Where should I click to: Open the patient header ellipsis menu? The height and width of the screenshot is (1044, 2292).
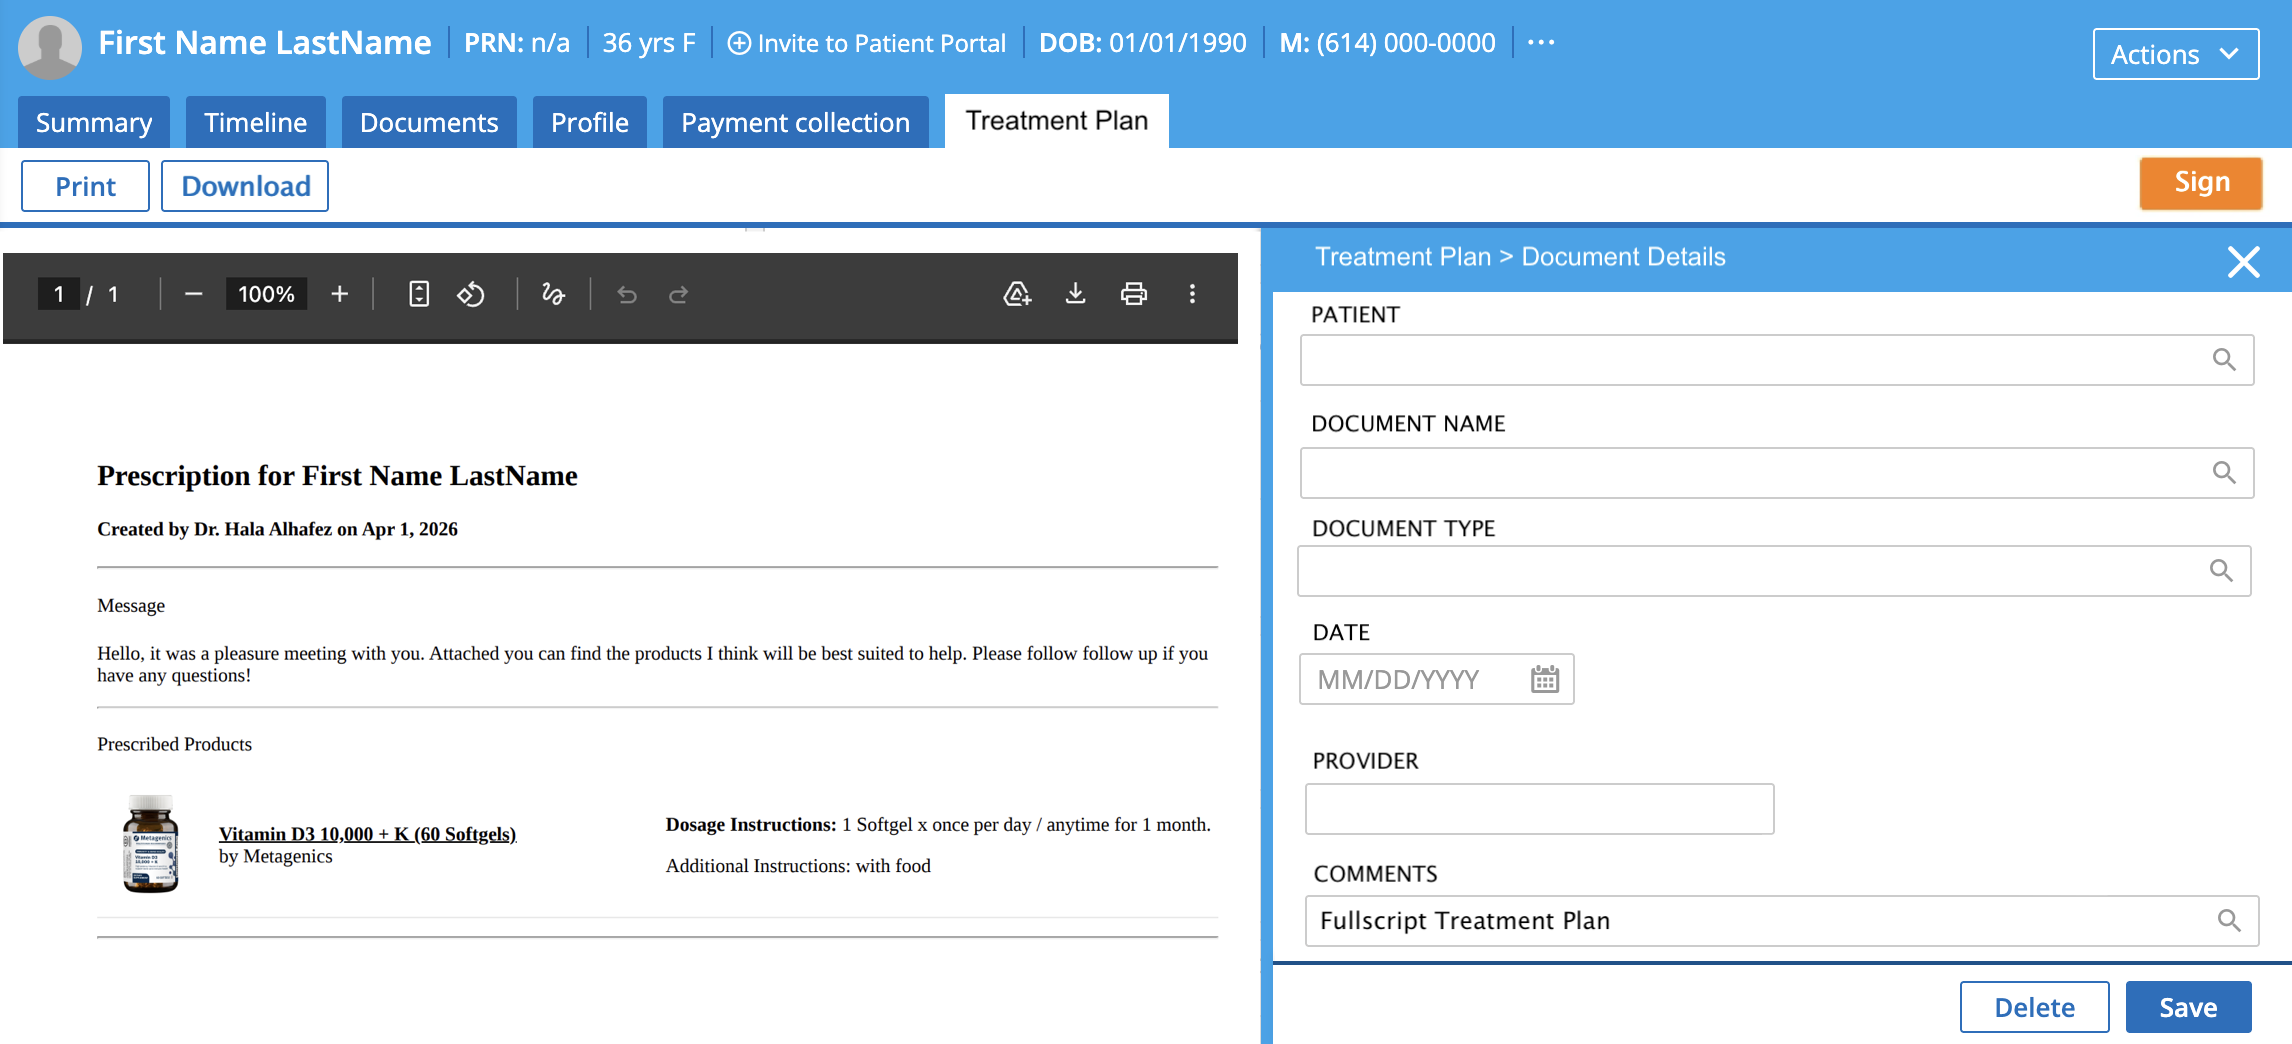point(1541,43)
